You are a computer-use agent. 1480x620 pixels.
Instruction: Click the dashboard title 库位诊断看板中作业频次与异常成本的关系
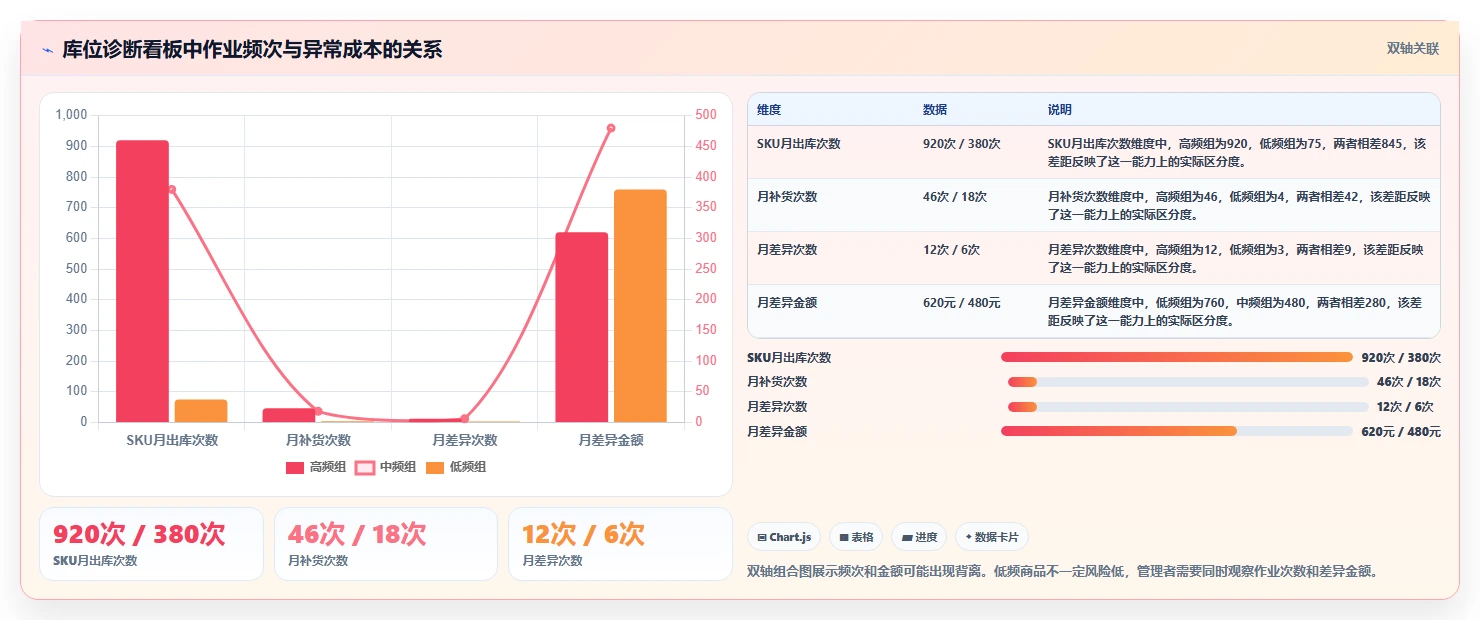click(x=252, y=49)
